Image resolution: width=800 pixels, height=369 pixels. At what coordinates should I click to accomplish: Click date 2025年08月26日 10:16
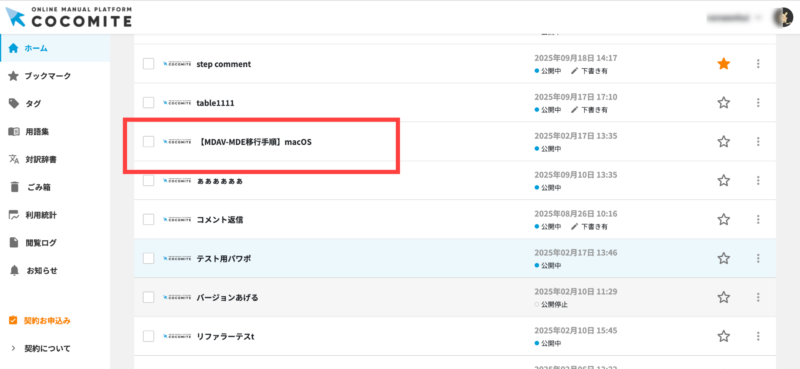[x=576, y=213]
